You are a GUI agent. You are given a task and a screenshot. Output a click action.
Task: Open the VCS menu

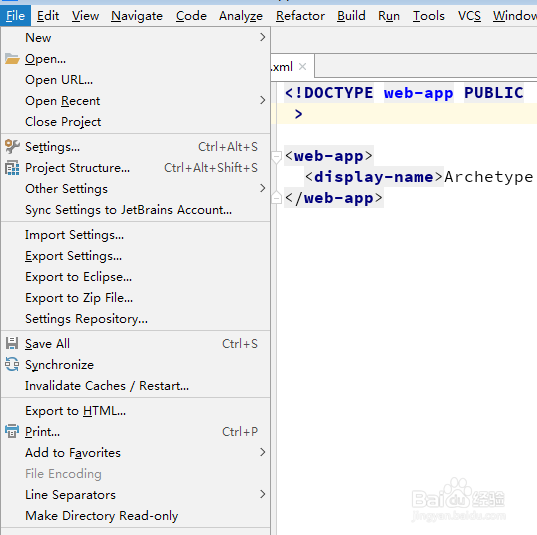tap(469, 16)
